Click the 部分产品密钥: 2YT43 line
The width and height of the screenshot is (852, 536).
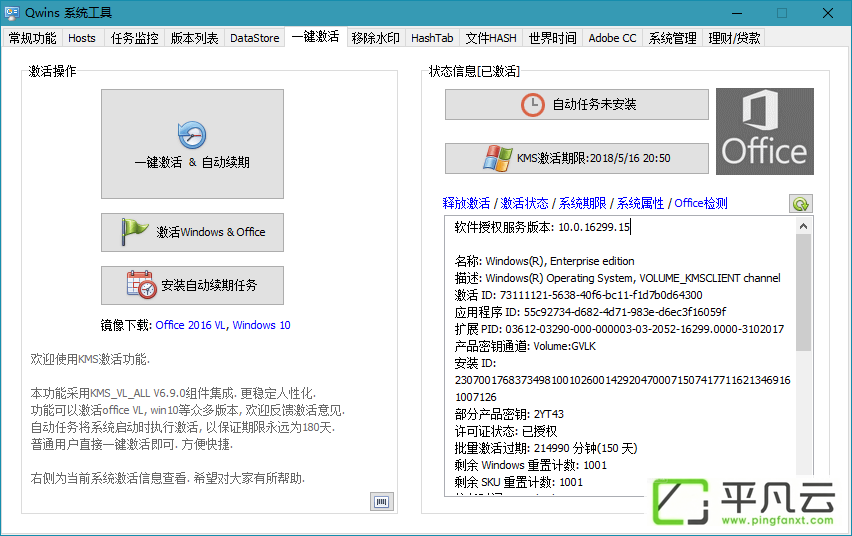tap(509, 414)
